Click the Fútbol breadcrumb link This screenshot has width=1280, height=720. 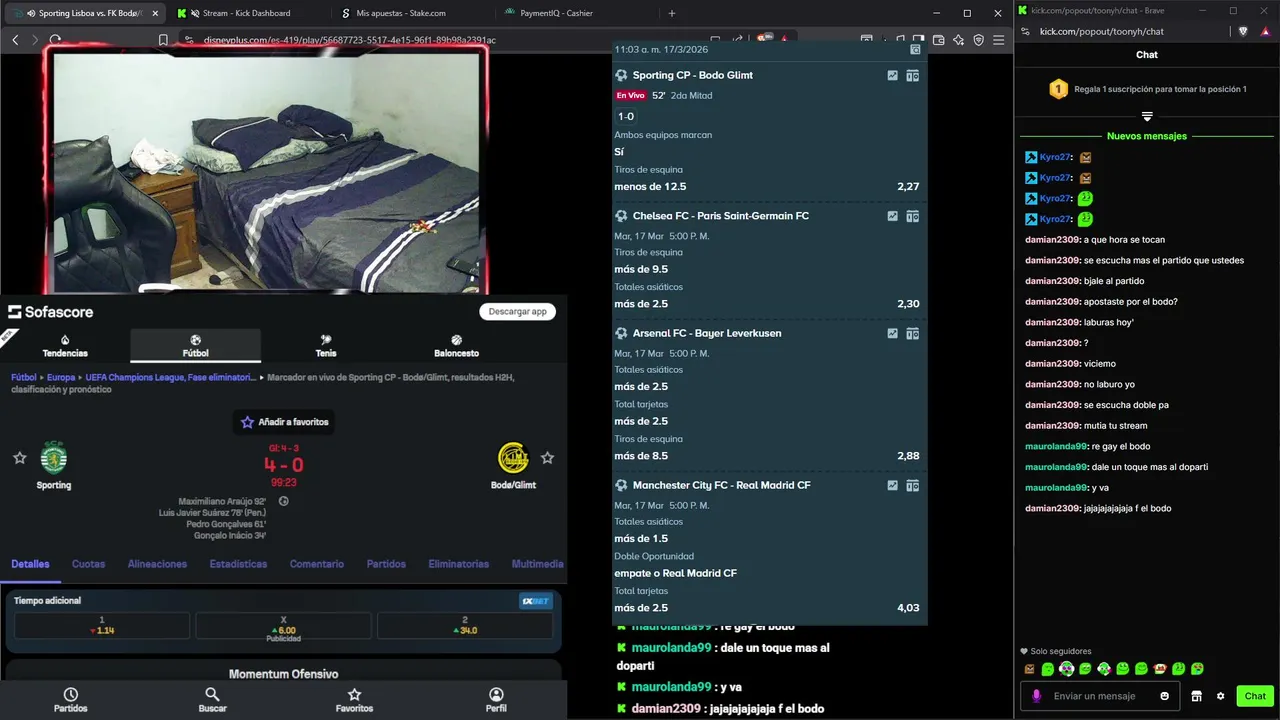coord(24,378)
